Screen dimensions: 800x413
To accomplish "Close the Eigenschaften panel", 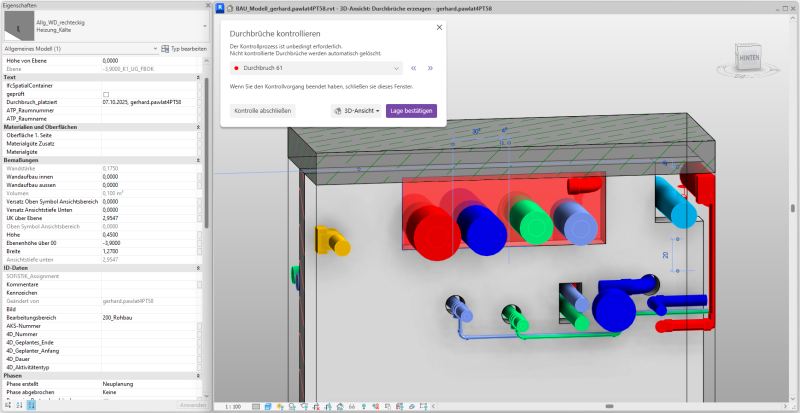I will (x=207, y=5).
